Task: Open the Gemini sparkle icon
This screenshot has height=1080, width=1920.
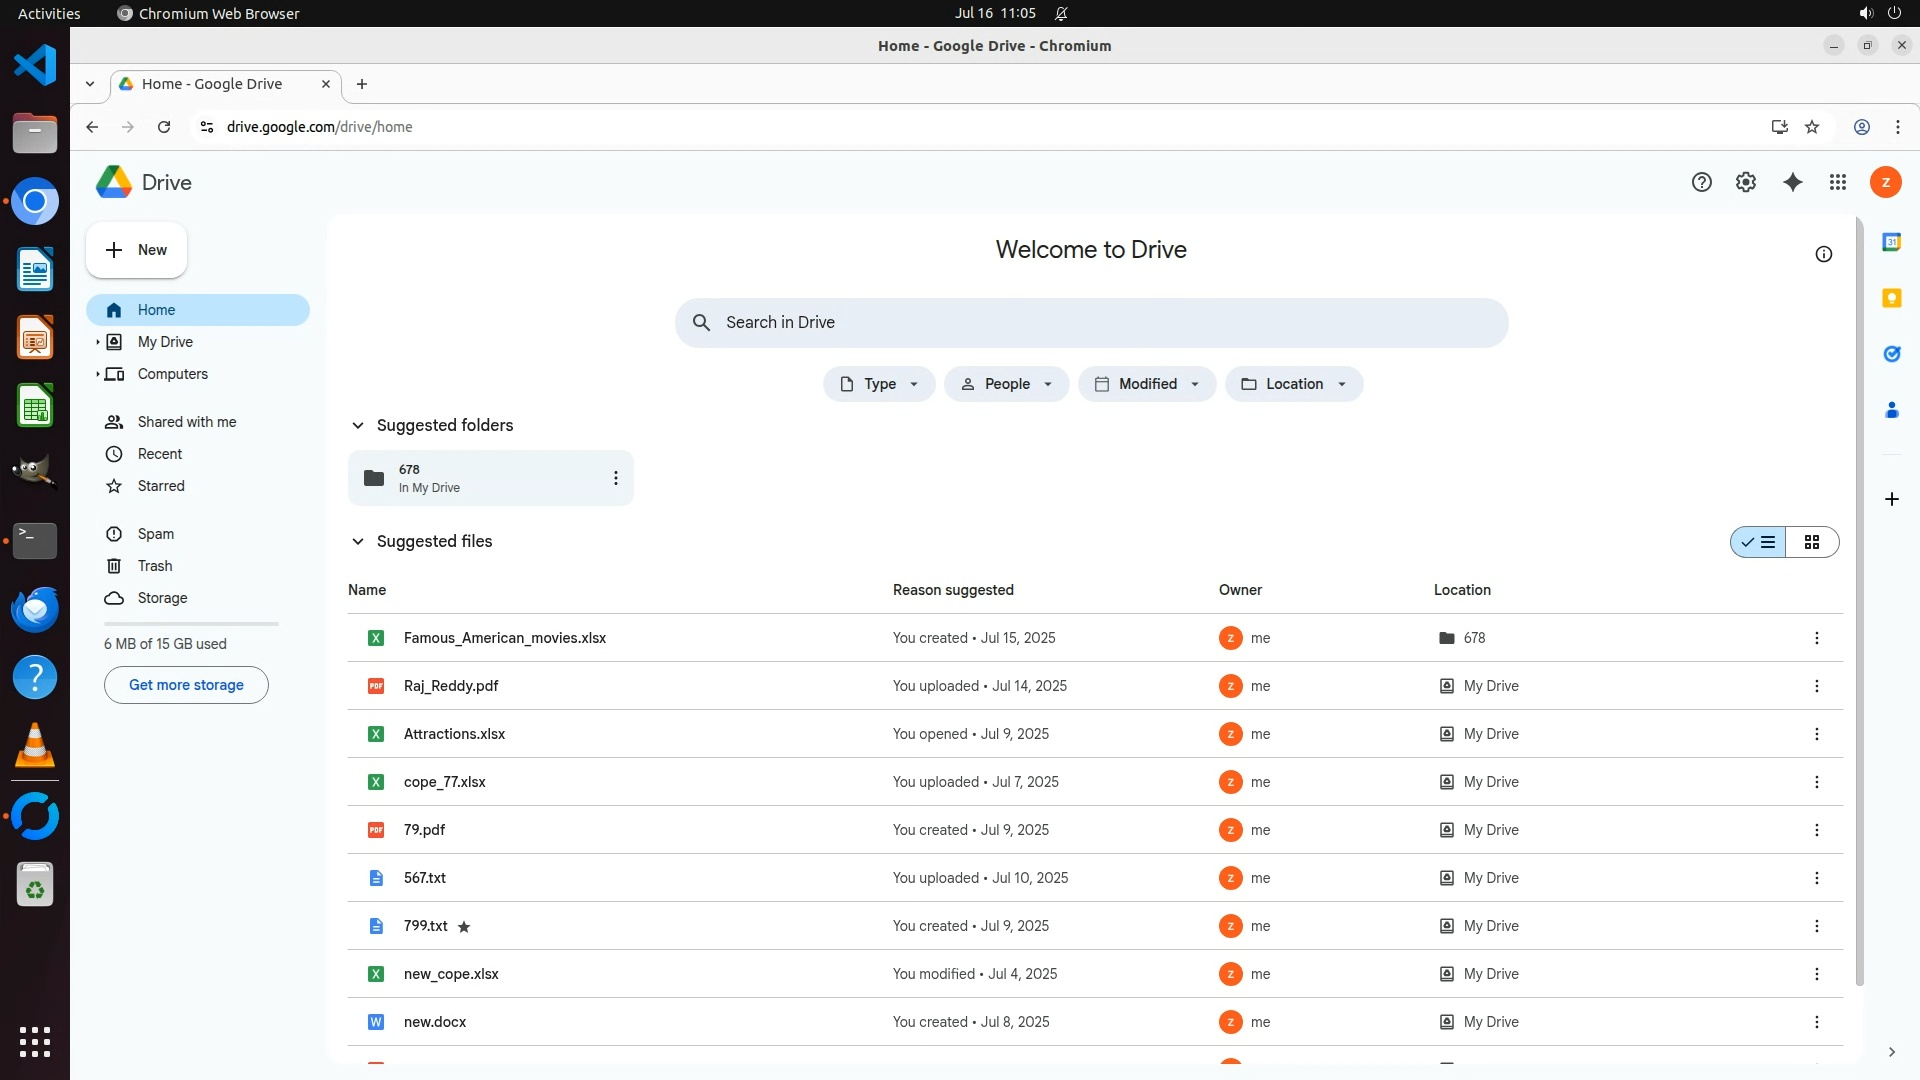Action: pos(1792,182)
